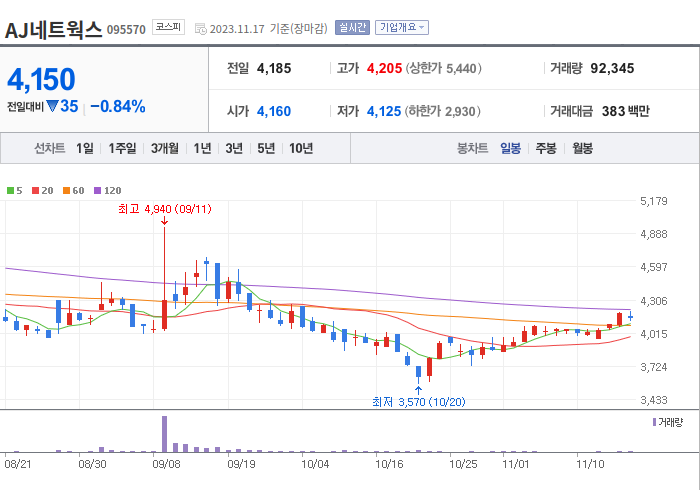The height and width of the screenshot is (490, 700).
Task: Select the 1주일 line chart tab
Action: pos(122,148)
